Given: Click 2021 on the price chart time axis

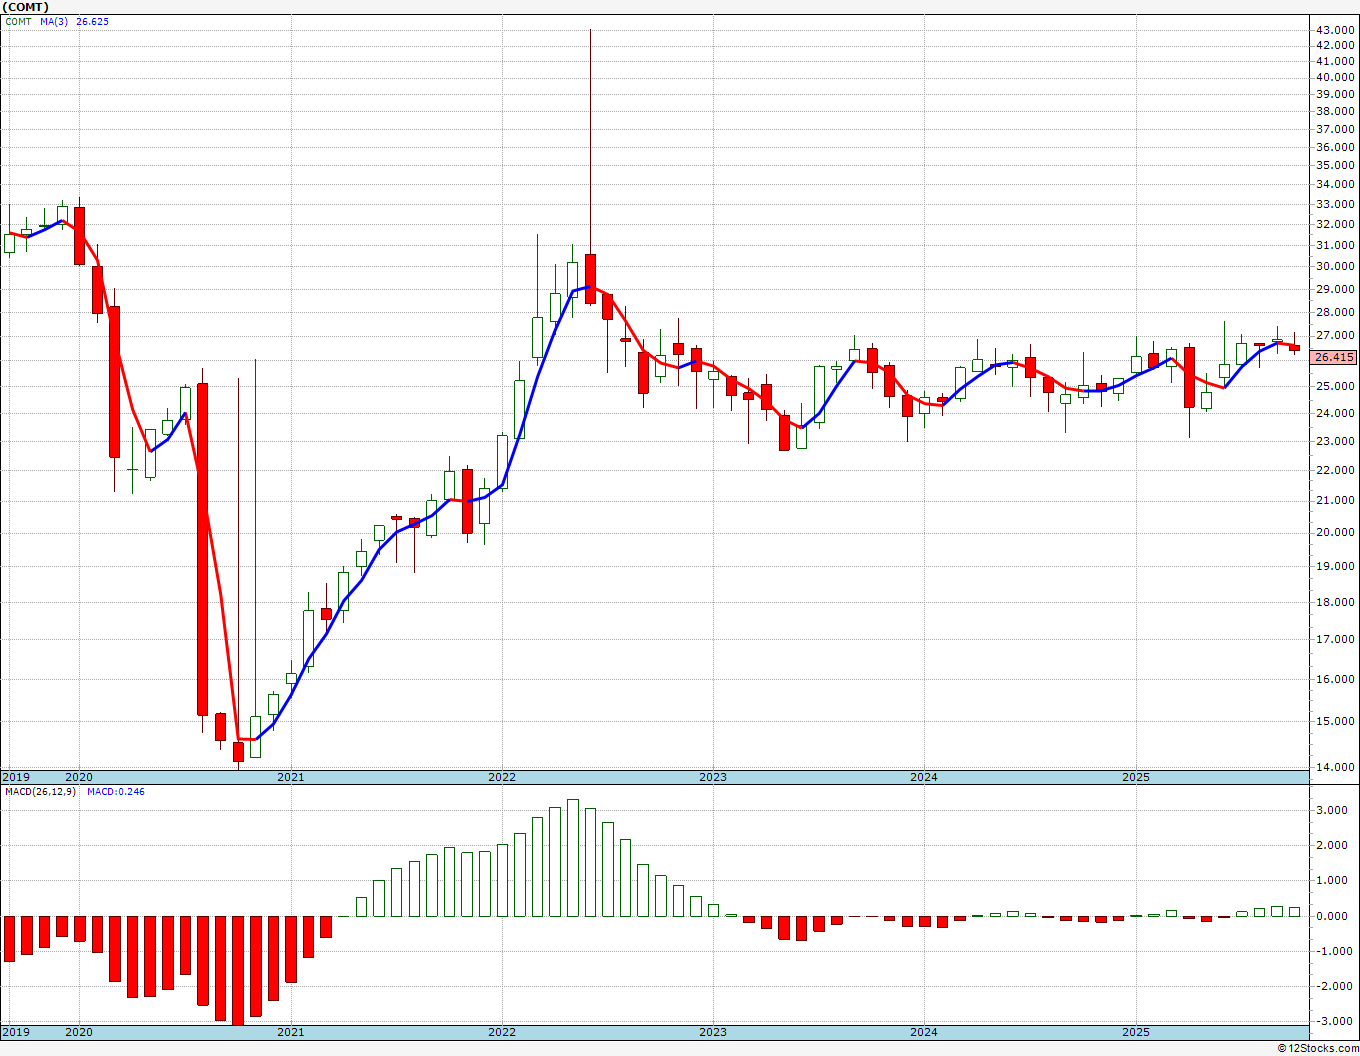Looking at the screenshot, I should pyautogui.click(x=291, y=777).
